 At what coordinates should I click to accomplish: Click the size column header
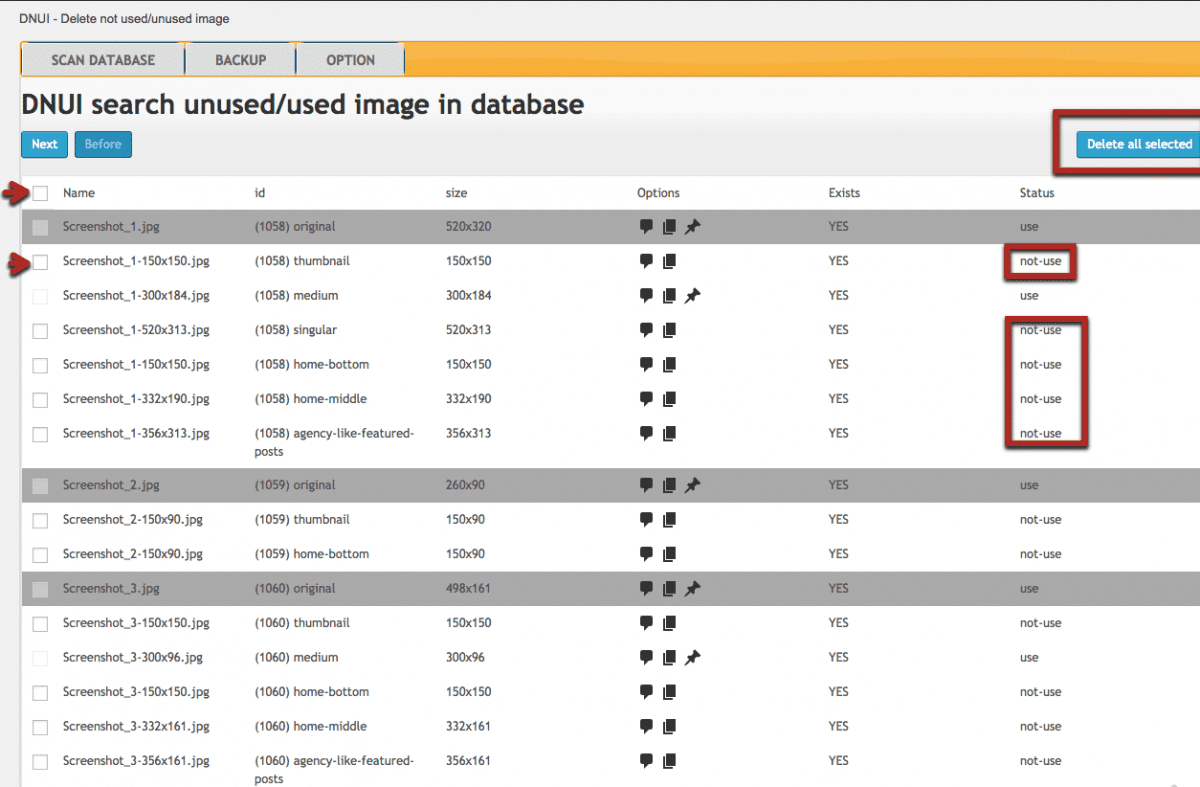click(x=456, y=193)
